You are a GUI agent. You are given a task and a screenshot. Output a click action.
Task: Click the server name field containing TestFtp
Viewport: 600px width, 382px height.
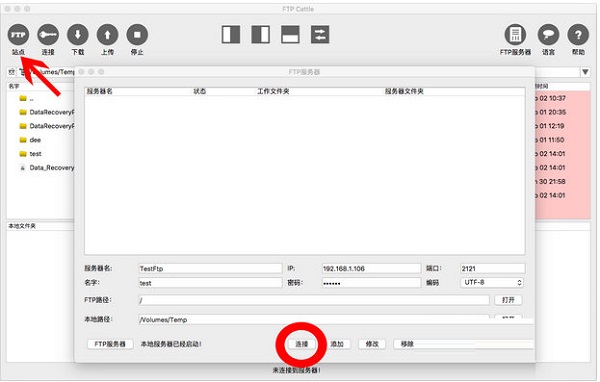tap(210, 269)
